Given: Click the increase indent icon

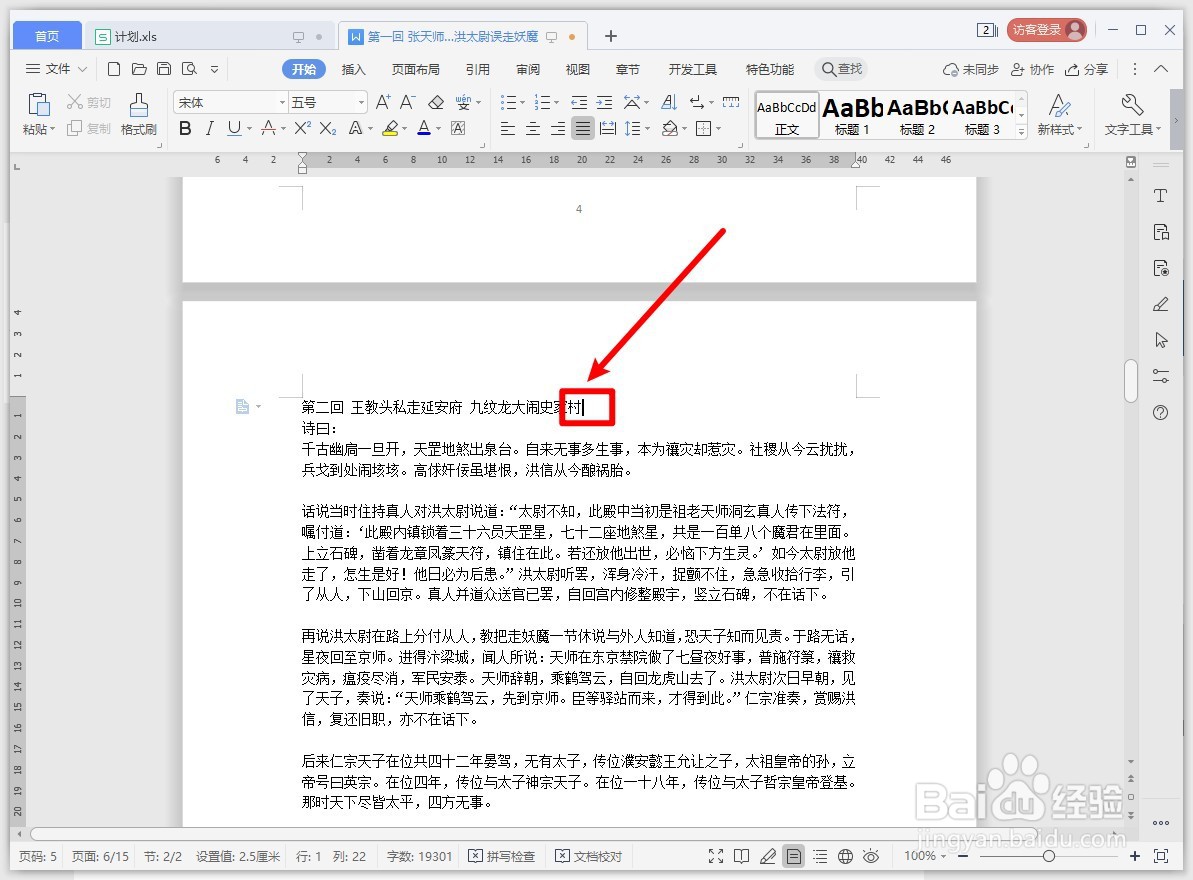Looking at the screenshot, I should coord(604,102).
